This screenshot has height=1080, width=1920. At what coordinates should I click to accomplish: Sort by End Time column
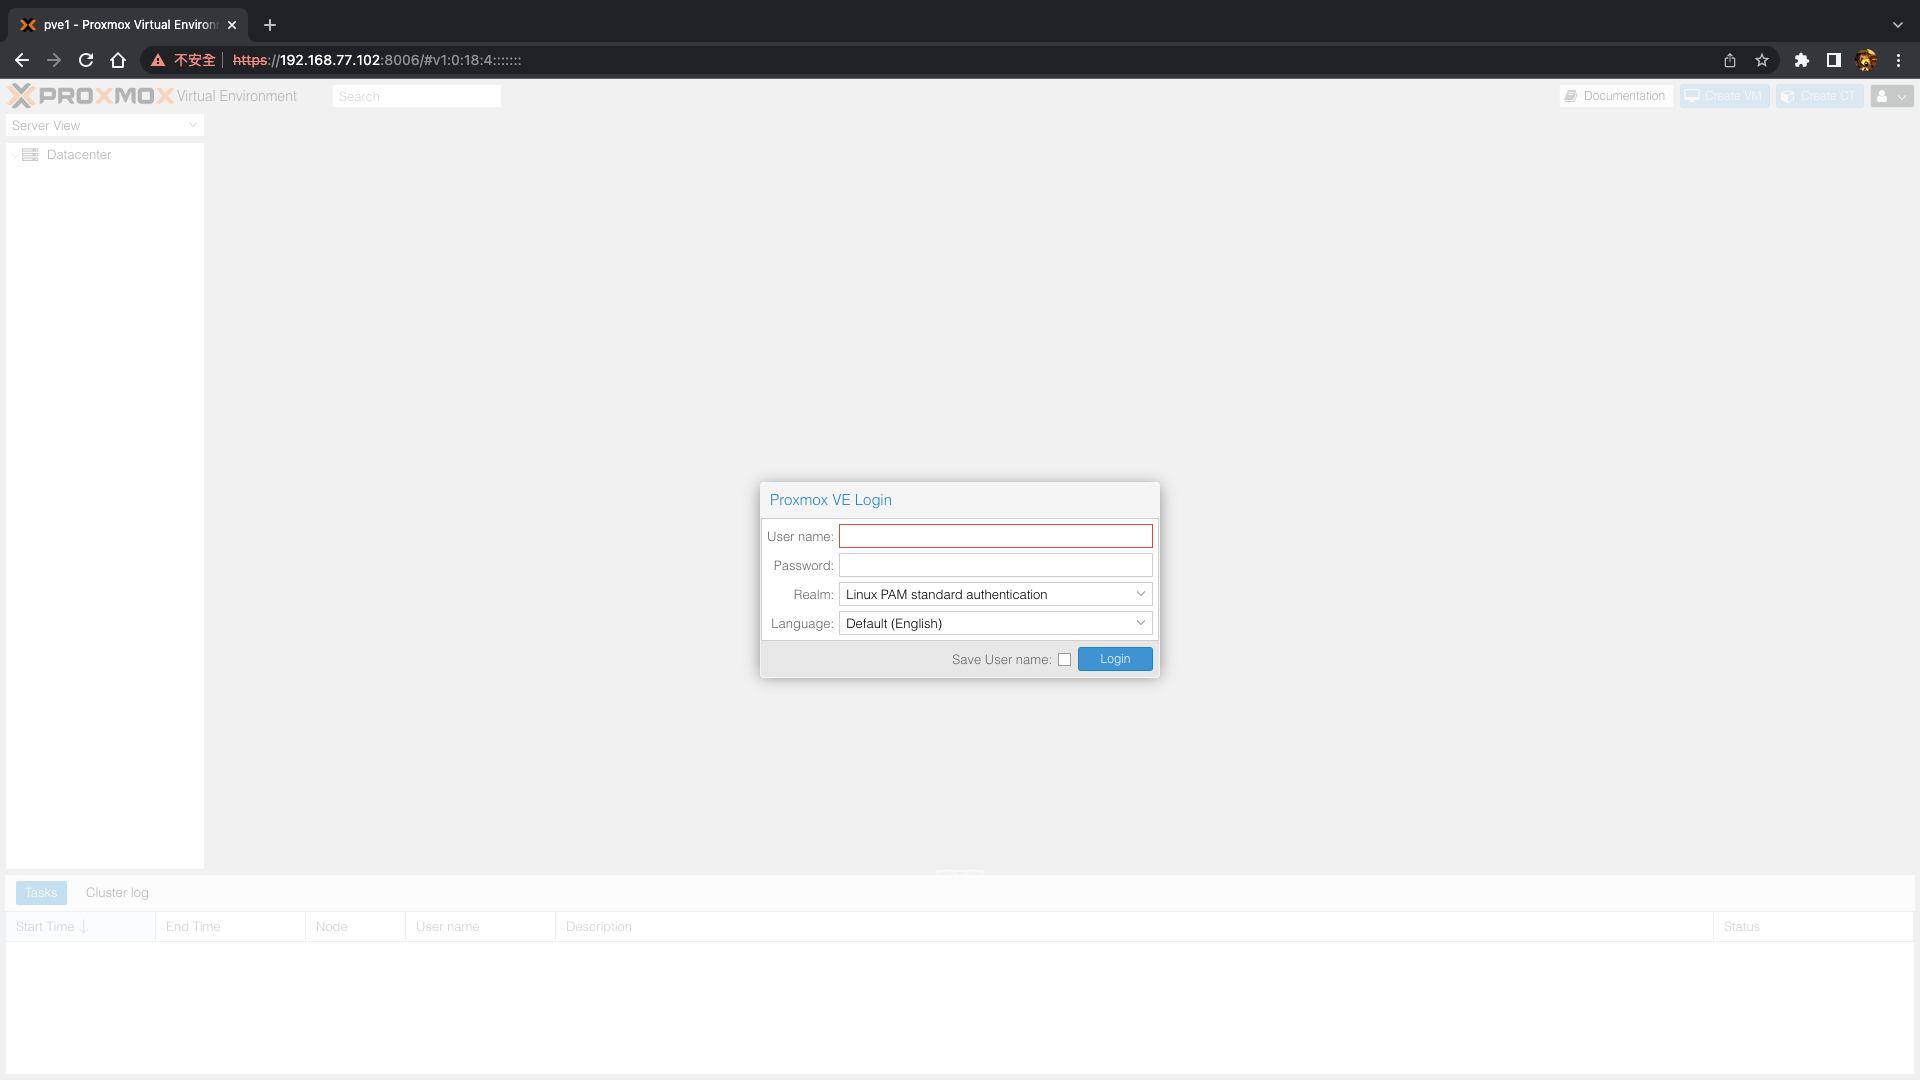230,927
